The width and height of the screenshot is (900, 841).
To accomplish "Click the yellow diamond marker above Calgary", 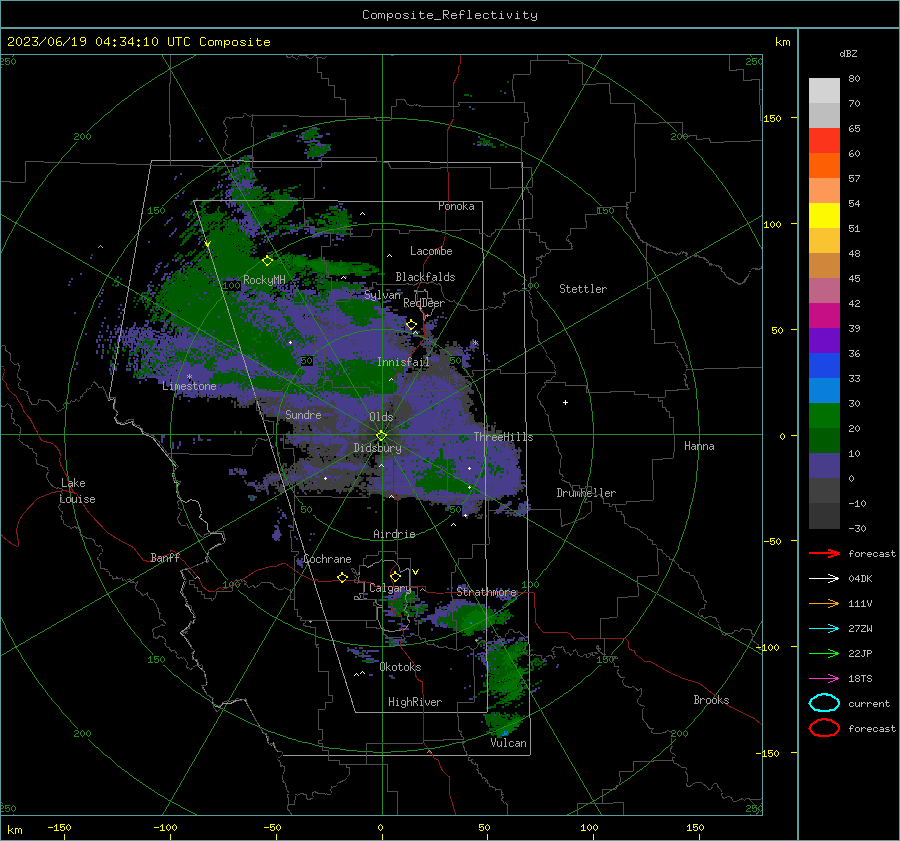I will (x=395, y=576).
